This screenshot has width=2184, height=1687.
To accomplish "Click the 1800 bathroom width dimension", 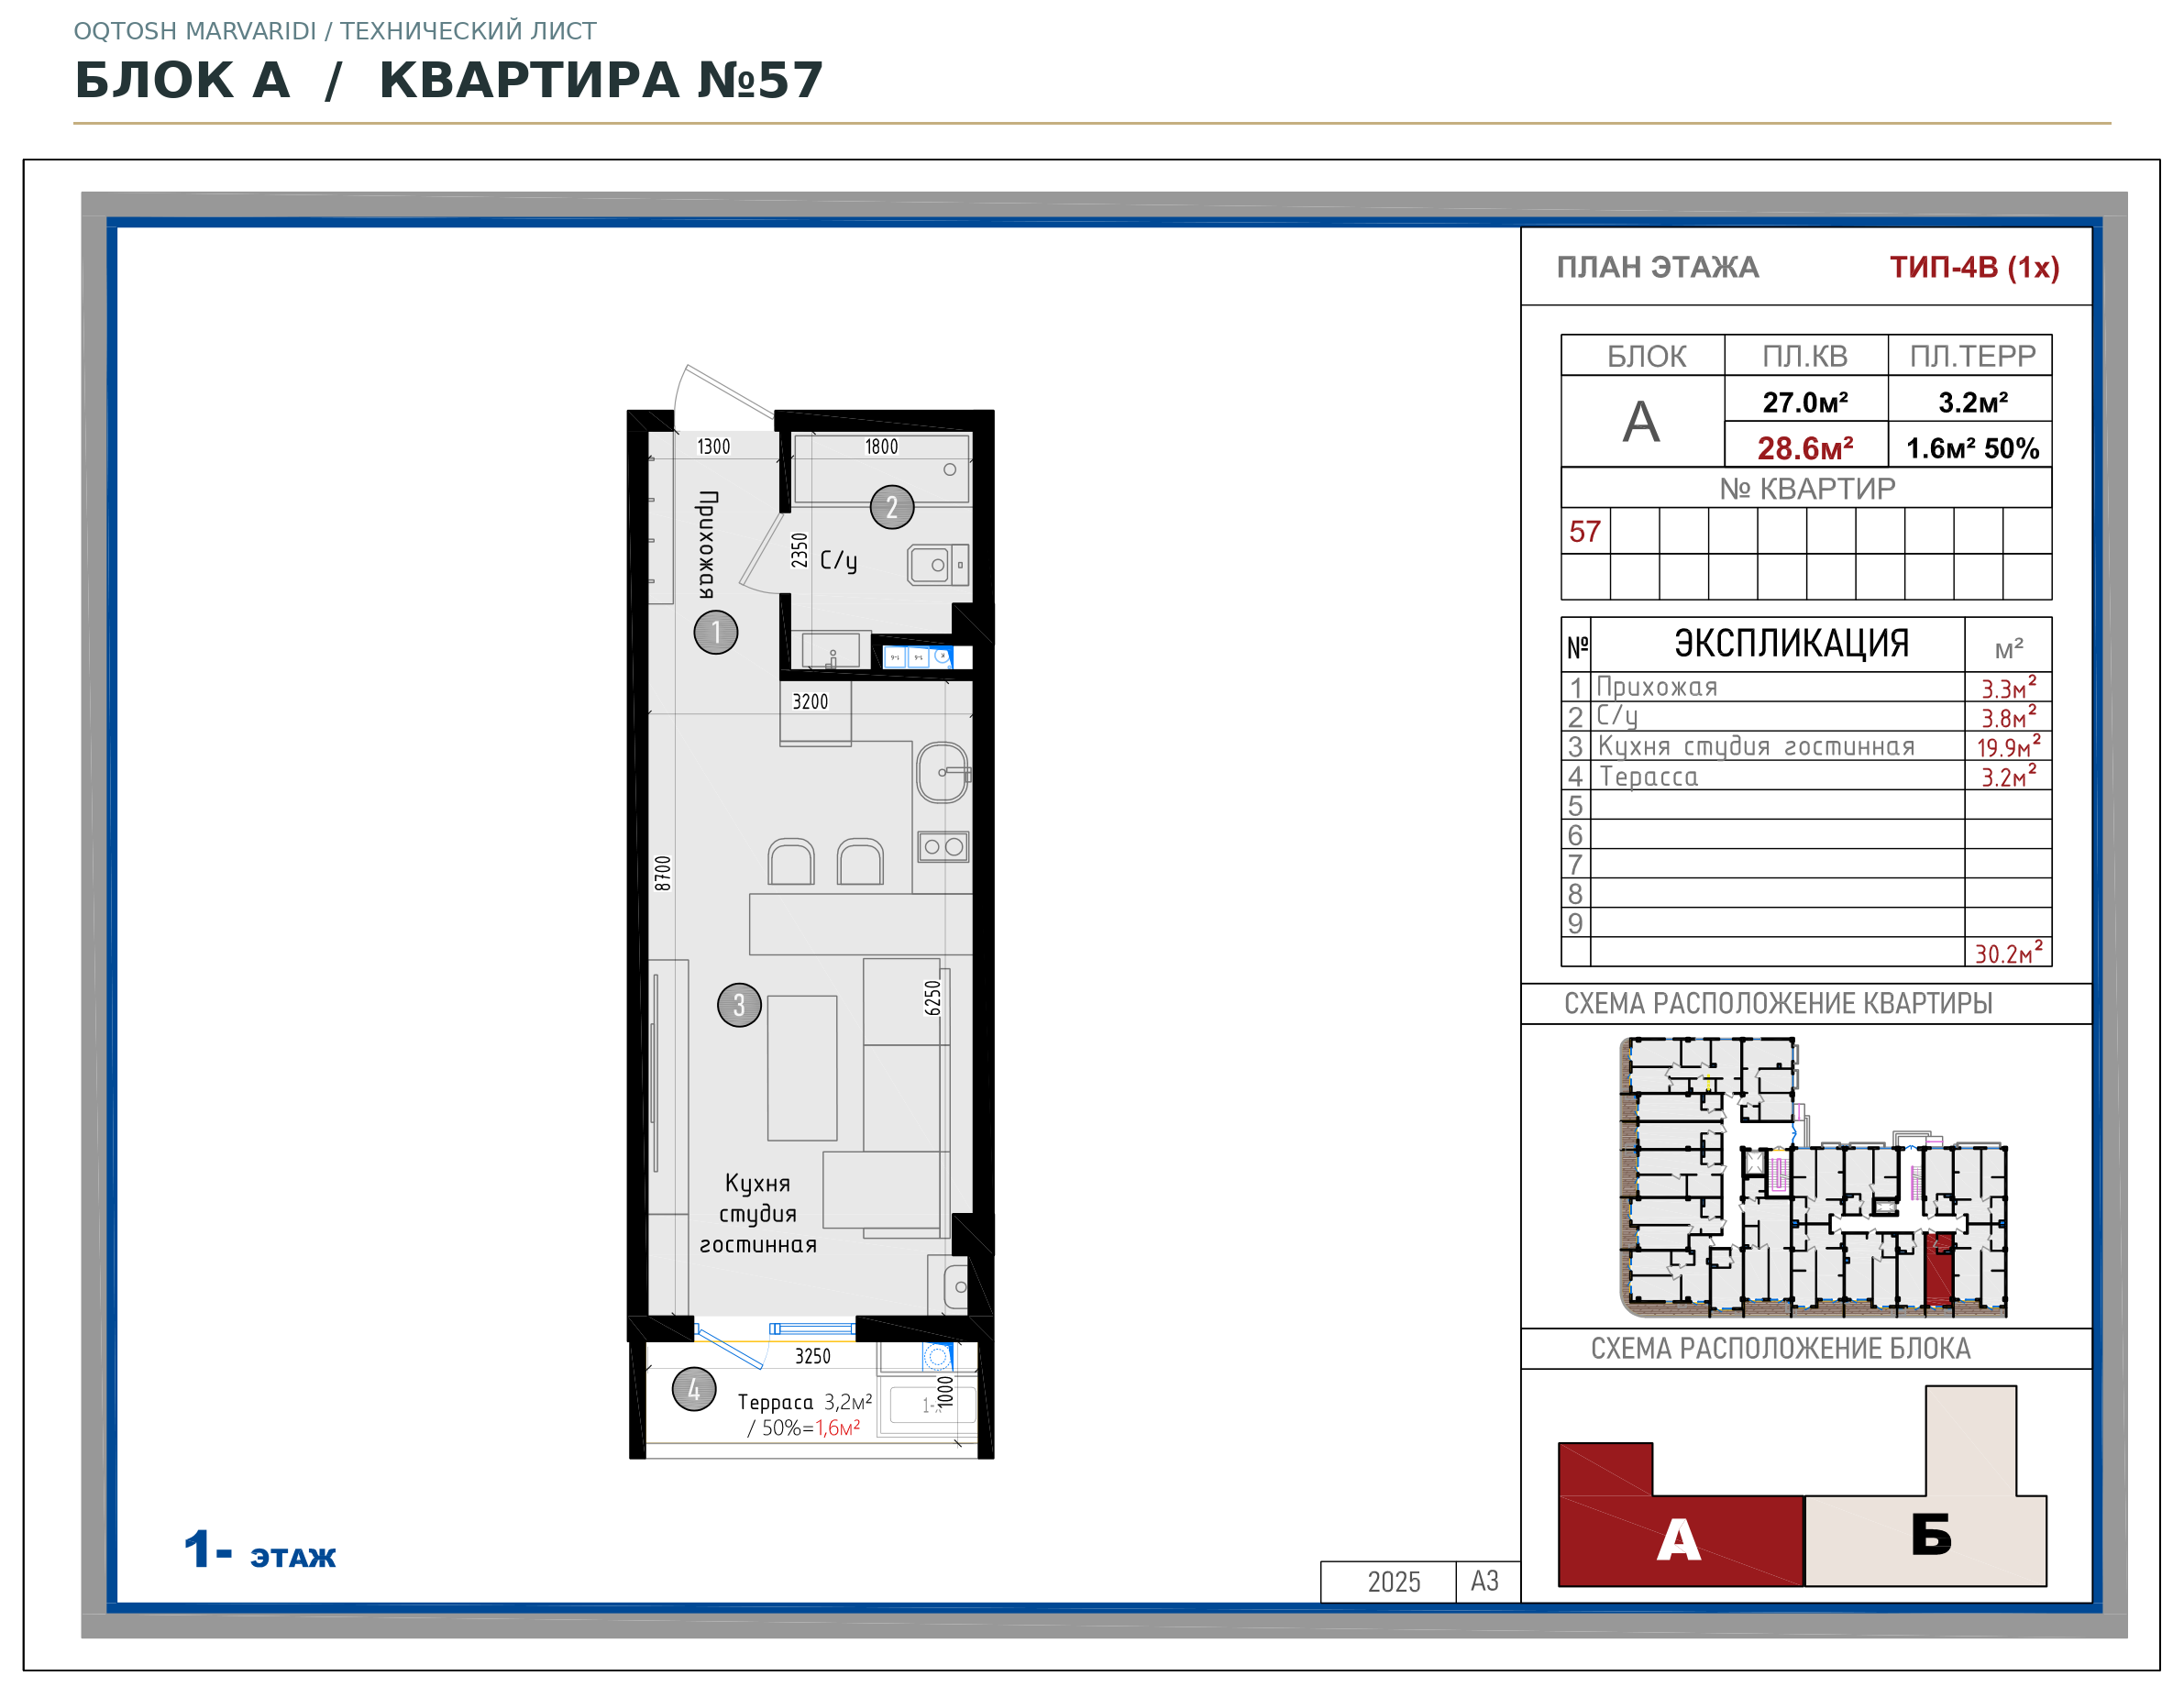I will pos(881,446).
